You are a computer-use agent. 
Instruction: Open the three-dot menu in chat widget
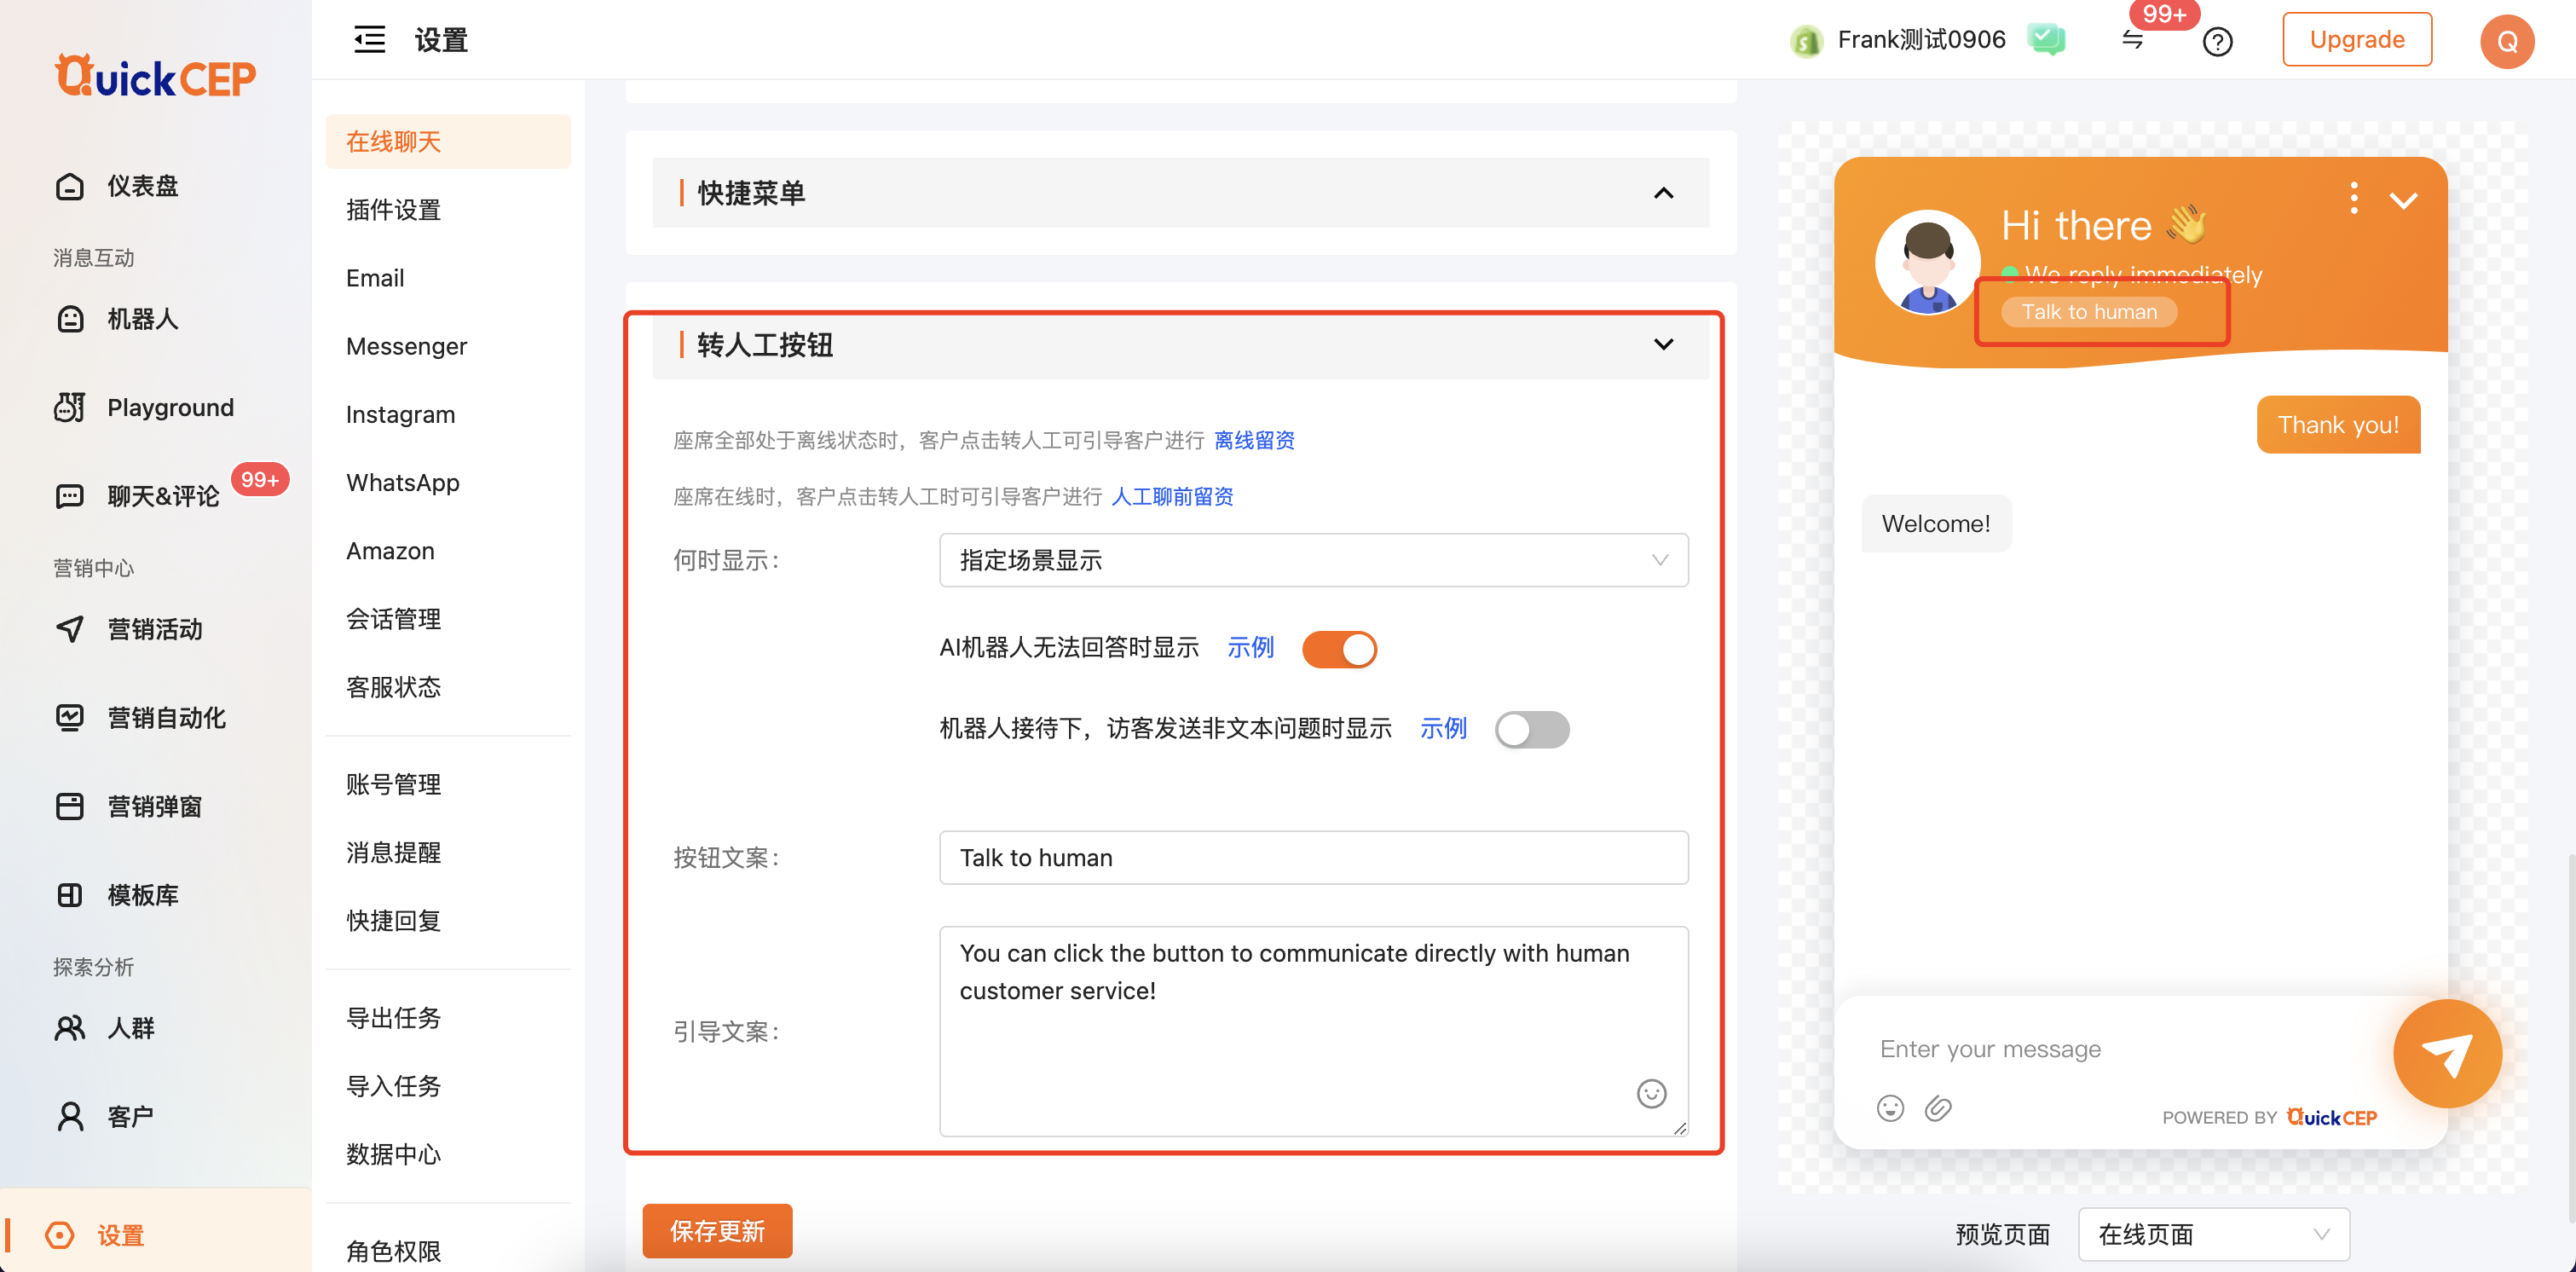coord(2354,198)
